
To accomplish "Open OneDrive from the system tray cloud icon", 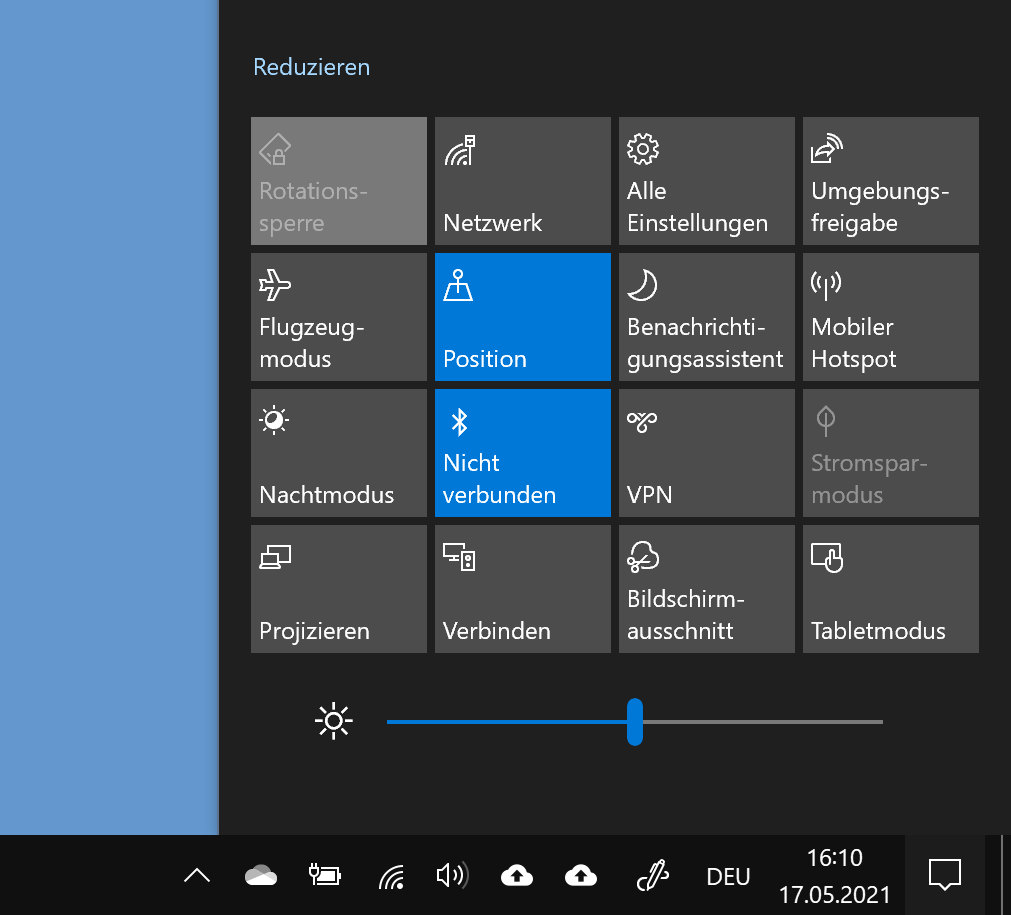I will pyautogui.click(x=261, y=876).
